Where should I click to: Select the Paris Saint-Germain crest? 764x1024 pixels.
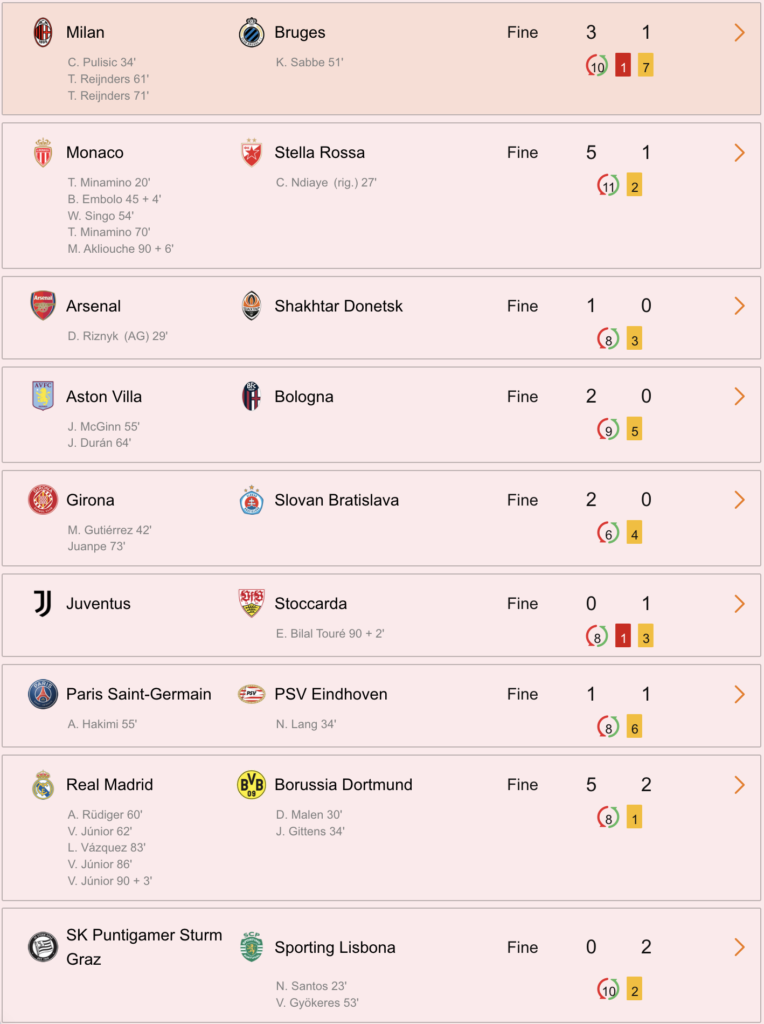[43, 694]
